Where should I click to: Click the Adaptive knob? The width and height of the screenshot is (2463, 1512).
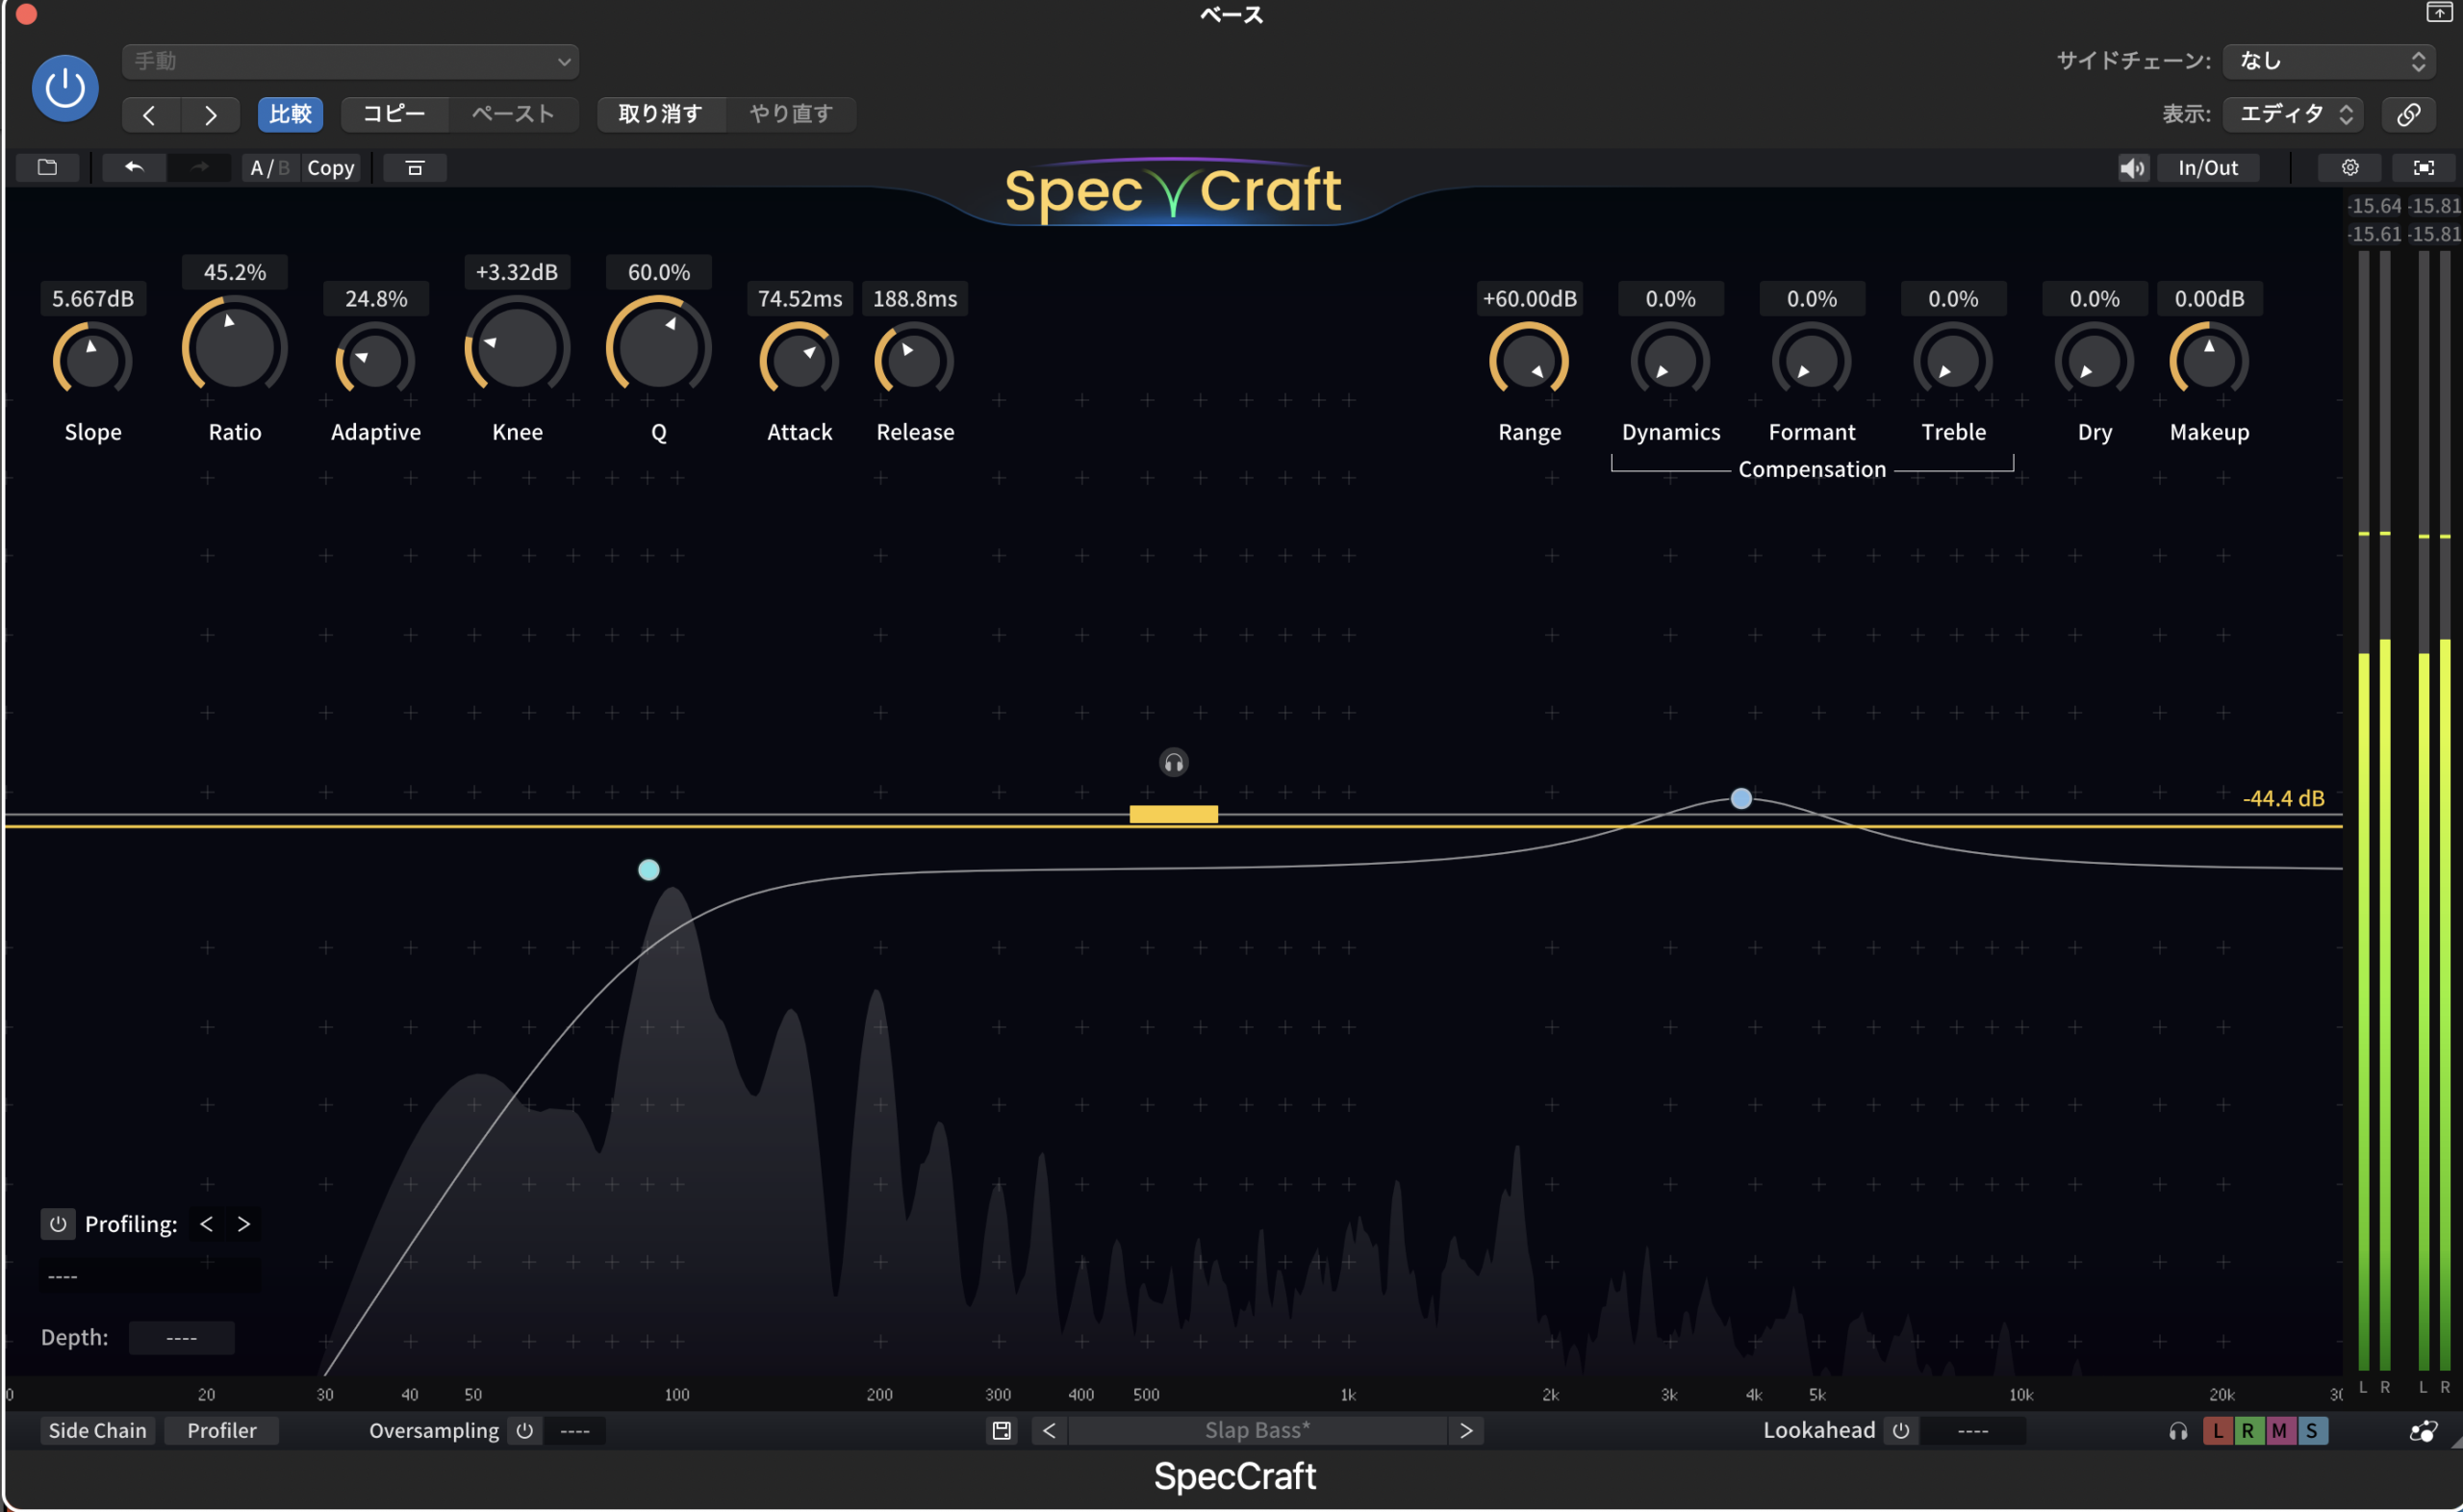pos(375,361)
